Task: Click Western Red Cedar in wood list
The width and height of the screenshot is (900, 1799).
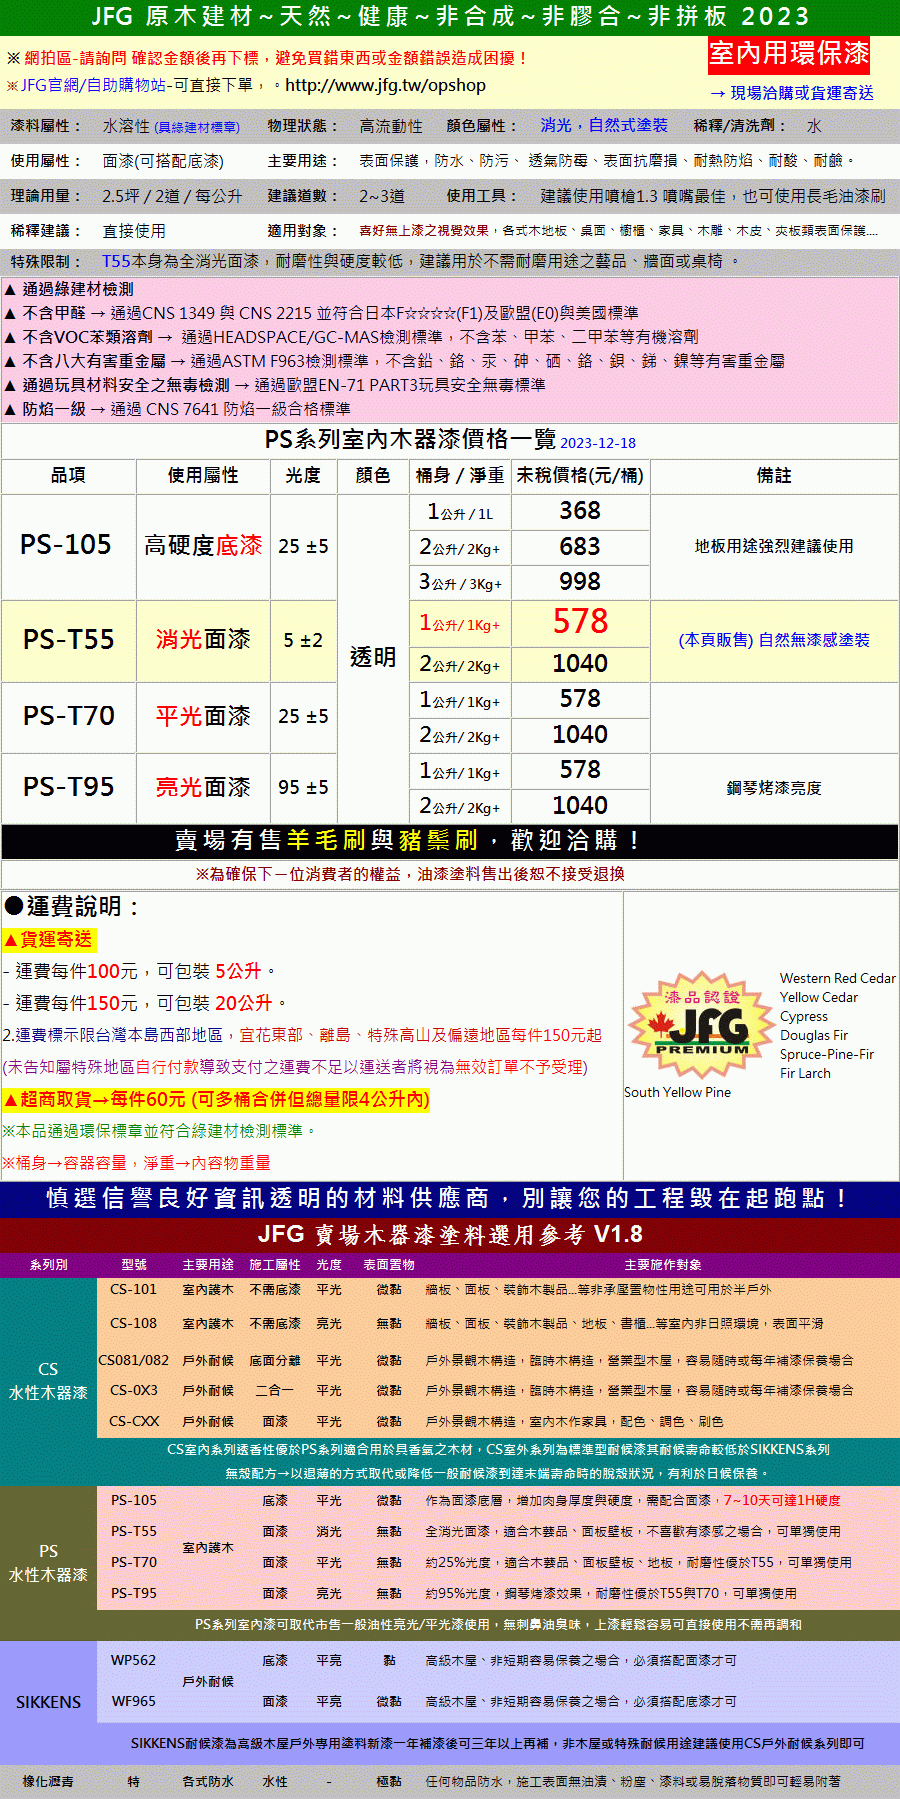Action: [x=837, y=978]
